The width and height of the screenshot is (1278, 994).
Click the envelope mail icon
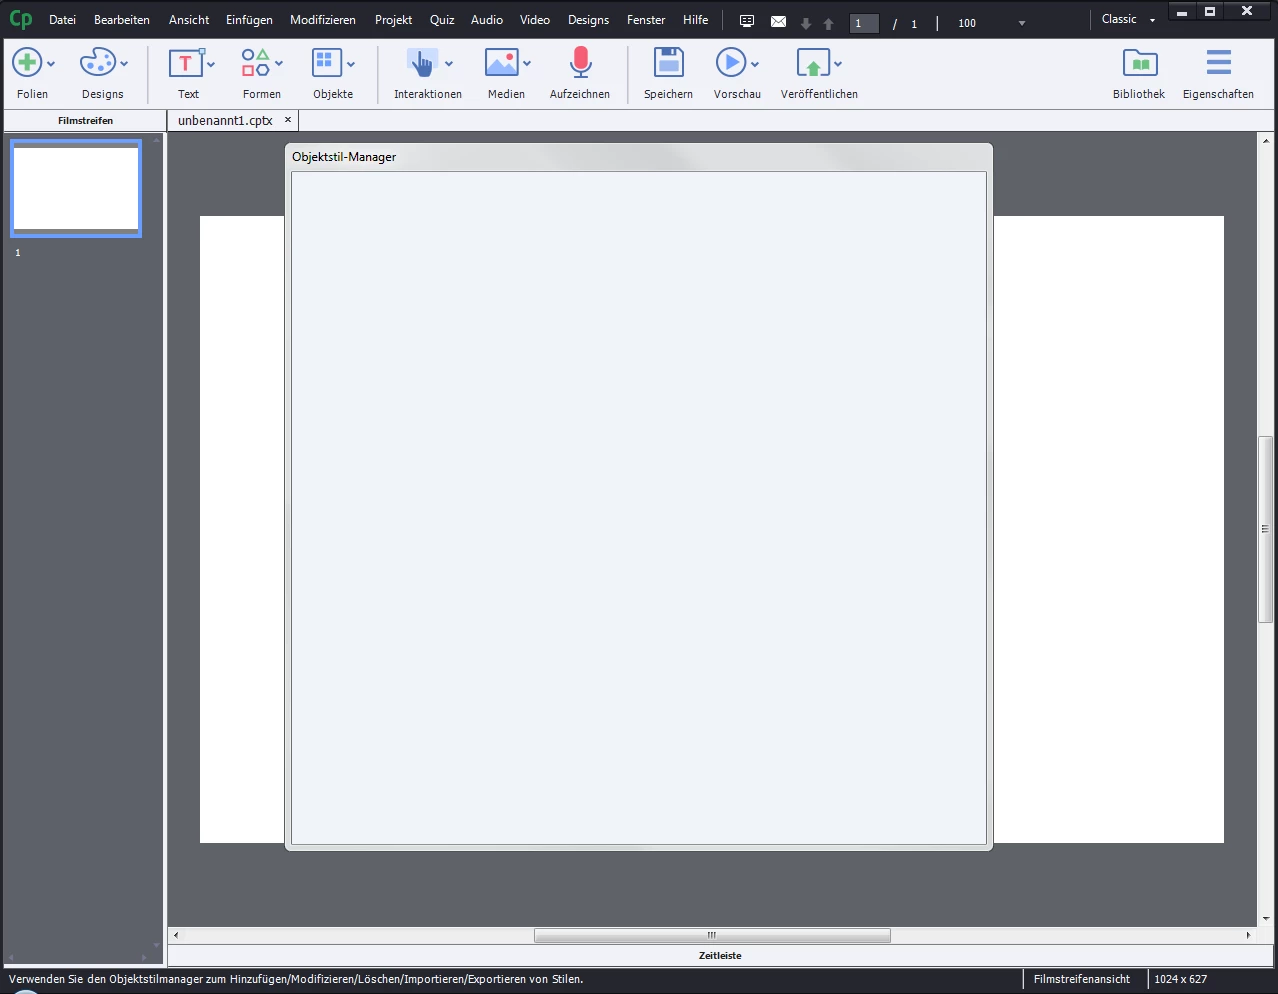tap(778, 21)
